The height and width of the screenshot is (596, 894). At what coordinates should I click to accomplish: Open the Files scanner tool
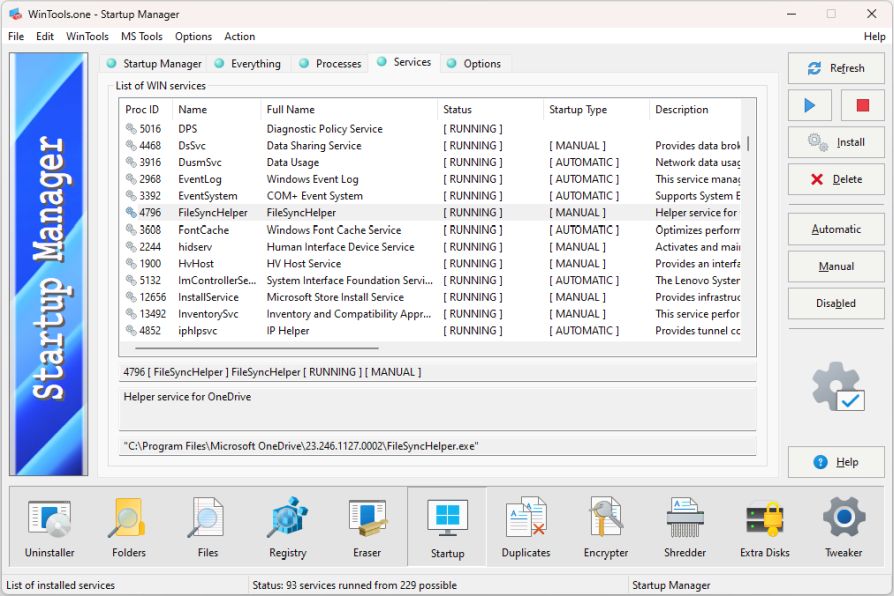pos(208,527)
